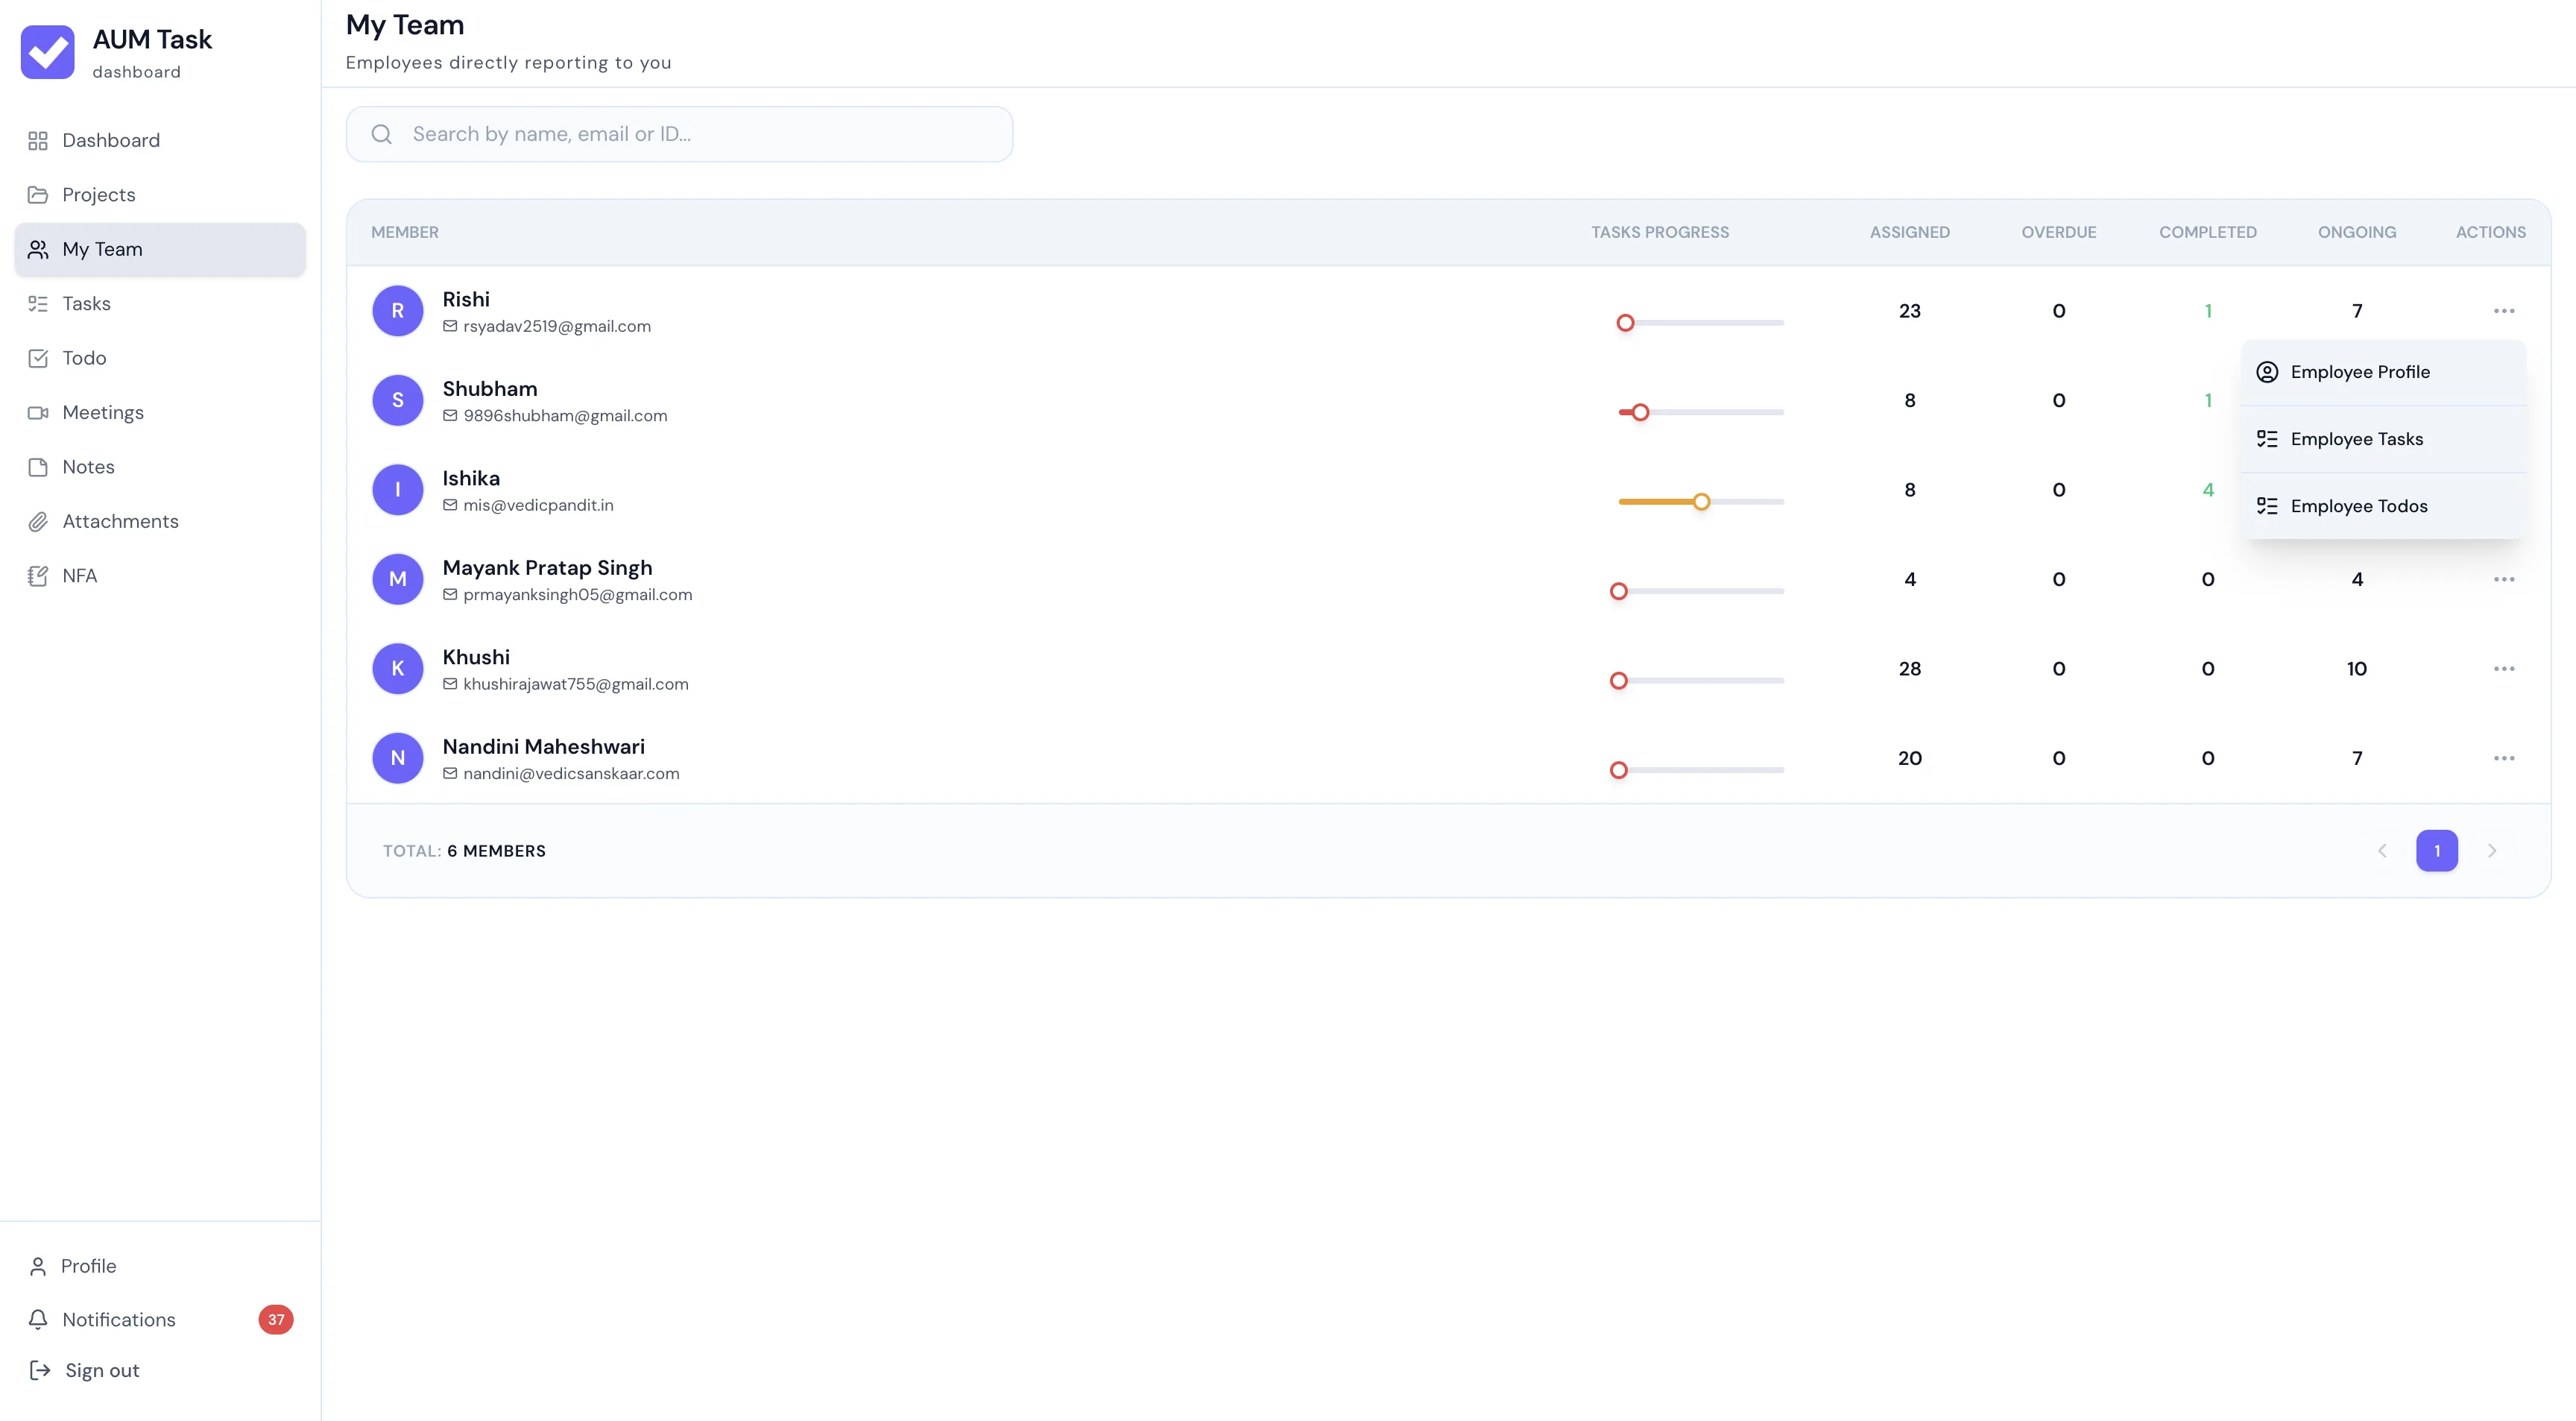
Task: Go to Projects in the sidebar
Action: pyautogui.click(x=160, y=194)
